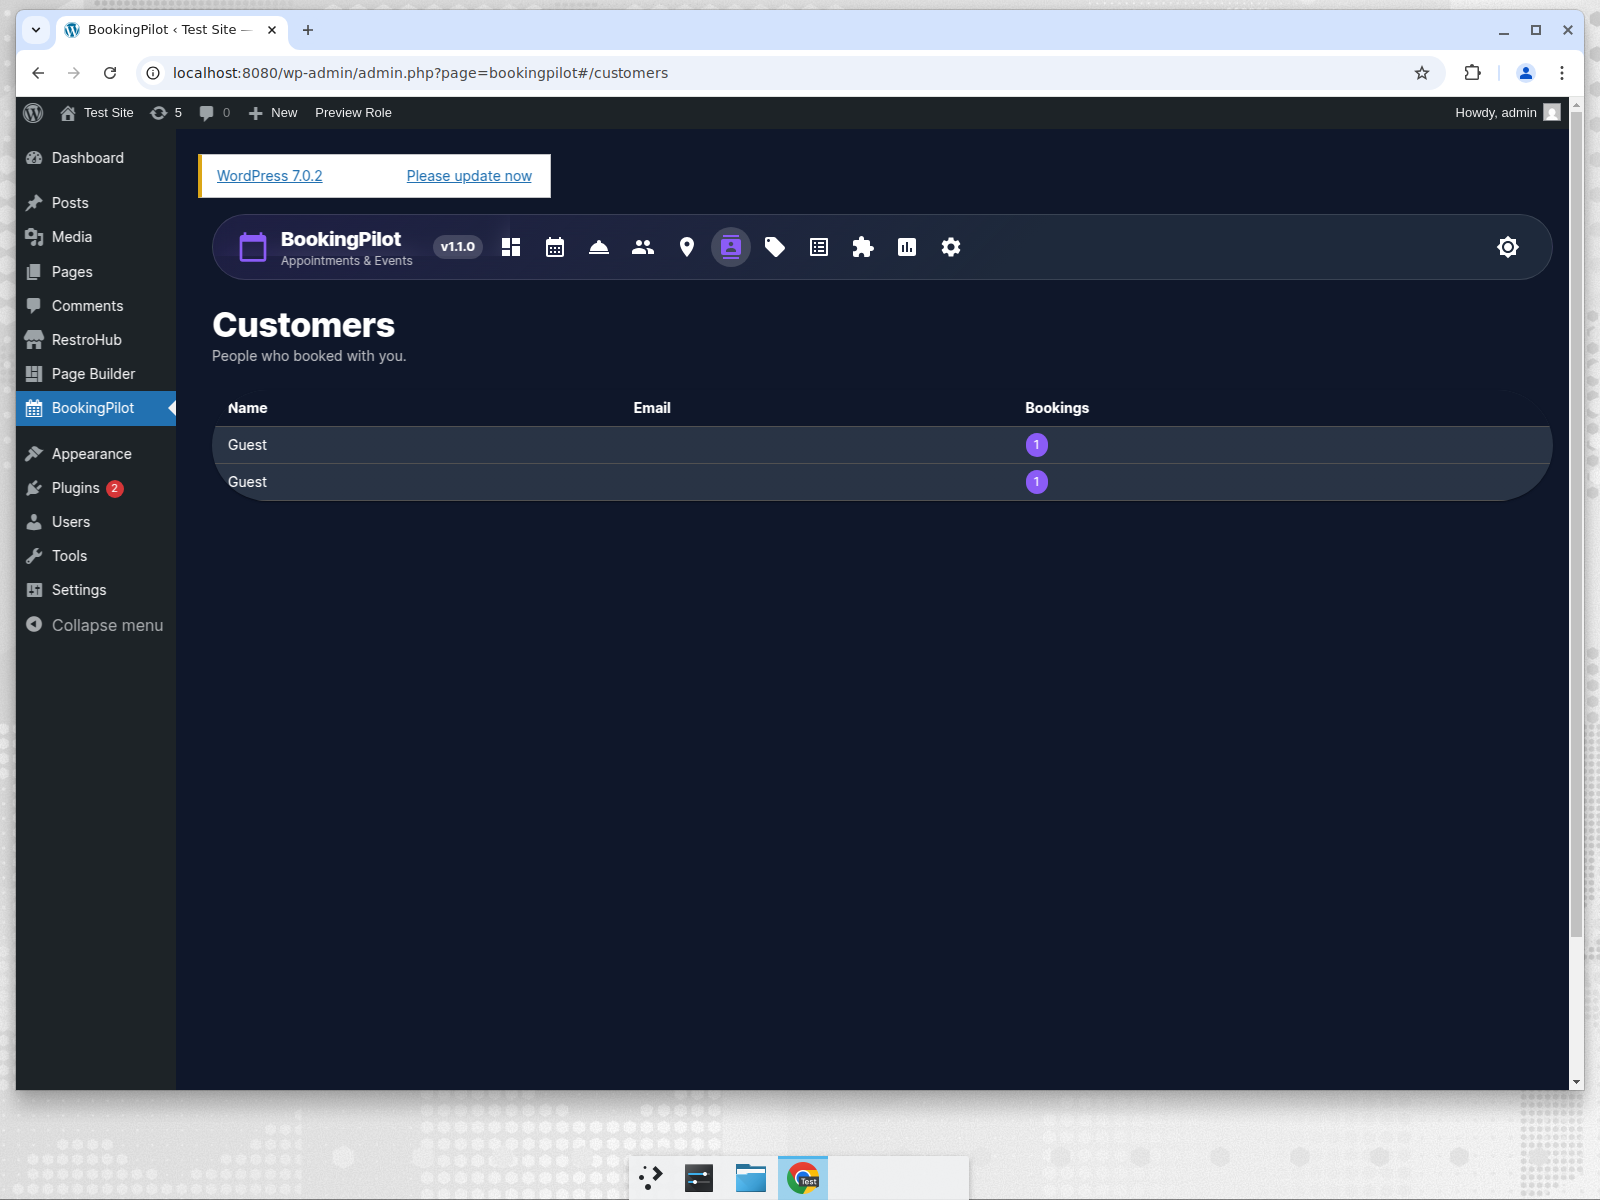Click the Please update now link
1600x1200 pixels.
pos(469,176)
